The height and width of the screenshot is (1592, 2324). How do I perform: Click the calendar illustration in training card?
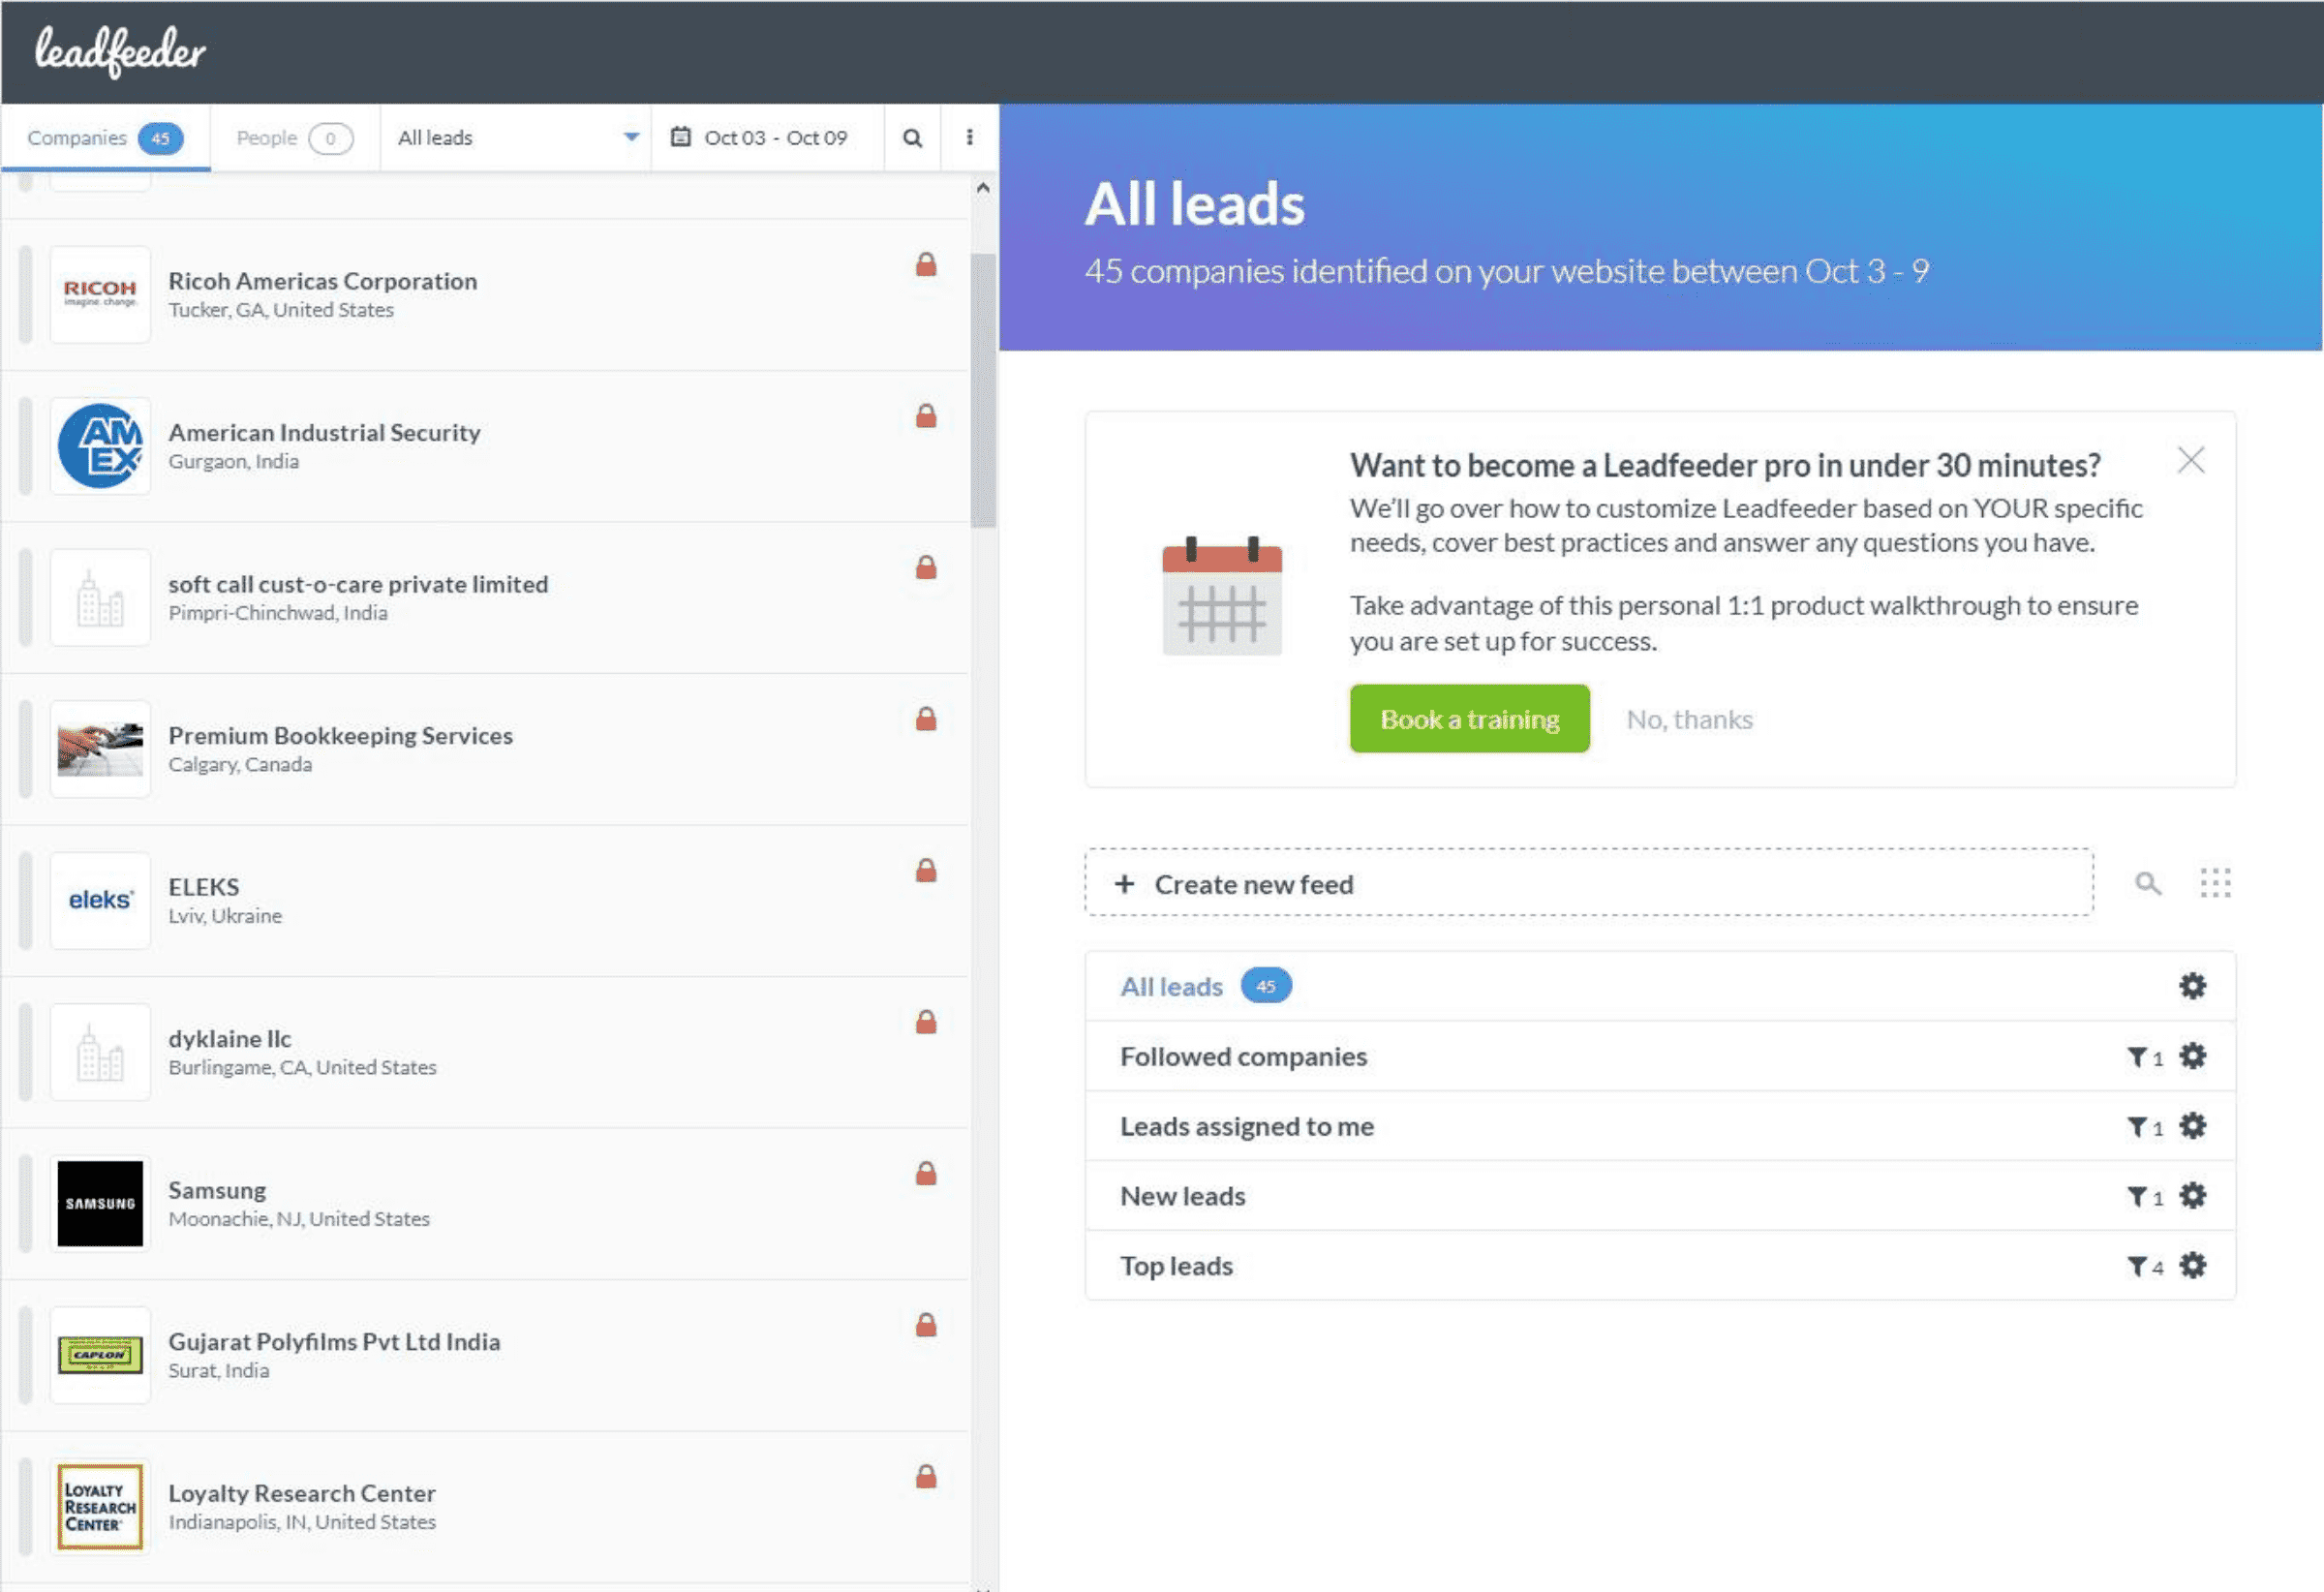1221,597
